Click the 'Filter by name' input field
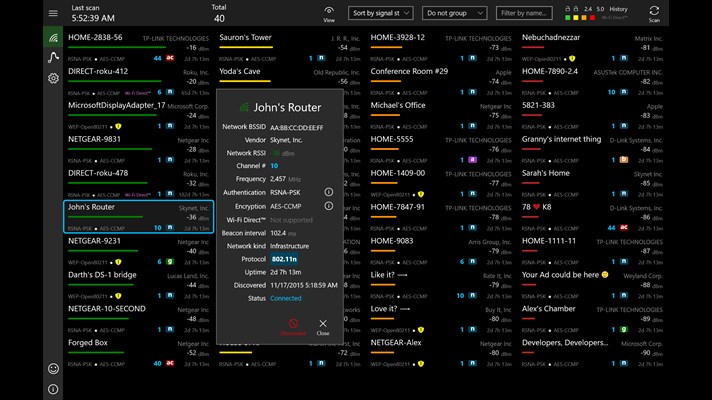712x400 pixels. pyautogui.click(x=525, y=13)
